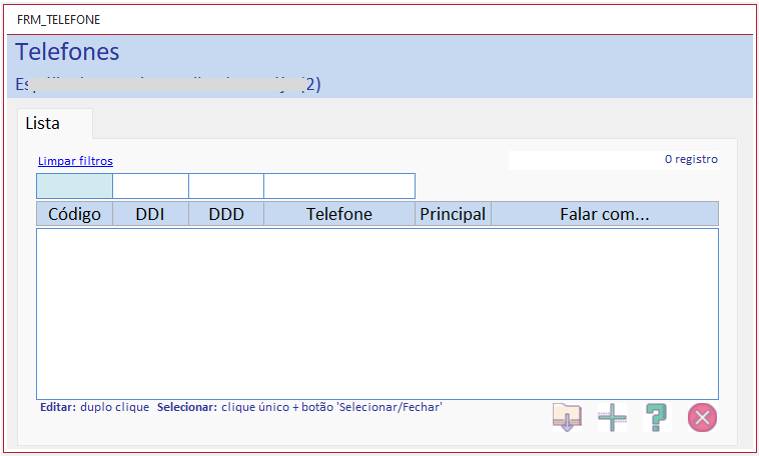Click the Selecionar: clique único hint text
The image size is (759, 456).
(300, 407)
